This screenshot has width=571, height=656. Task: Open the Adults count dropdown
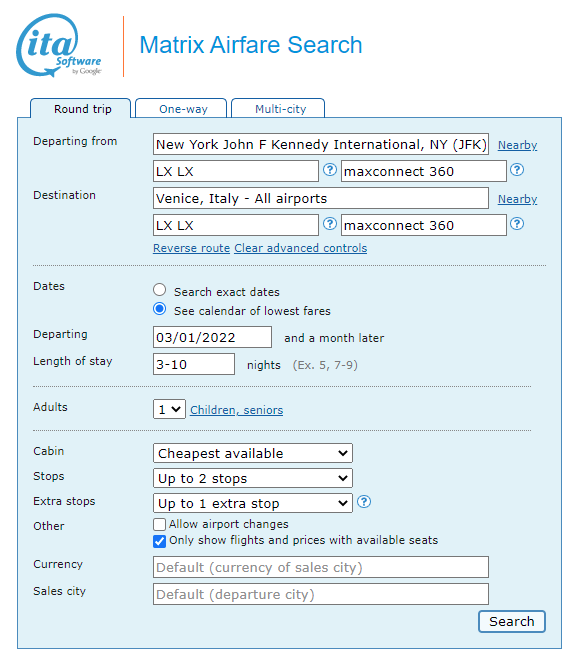[x=169, y=409]
